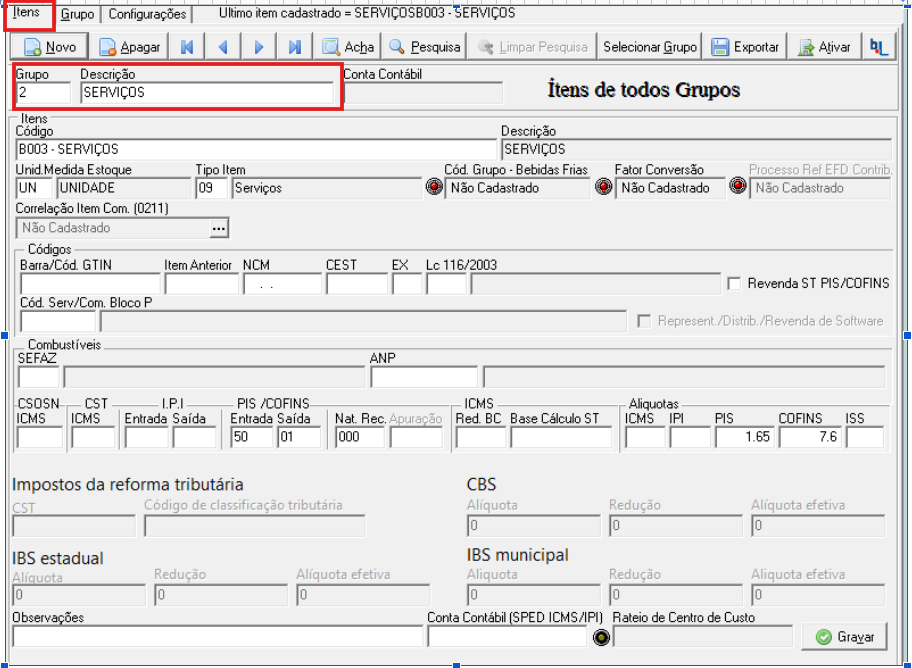Switch to the Grupo tab
The image size is (912, 668).
(77, 14)
